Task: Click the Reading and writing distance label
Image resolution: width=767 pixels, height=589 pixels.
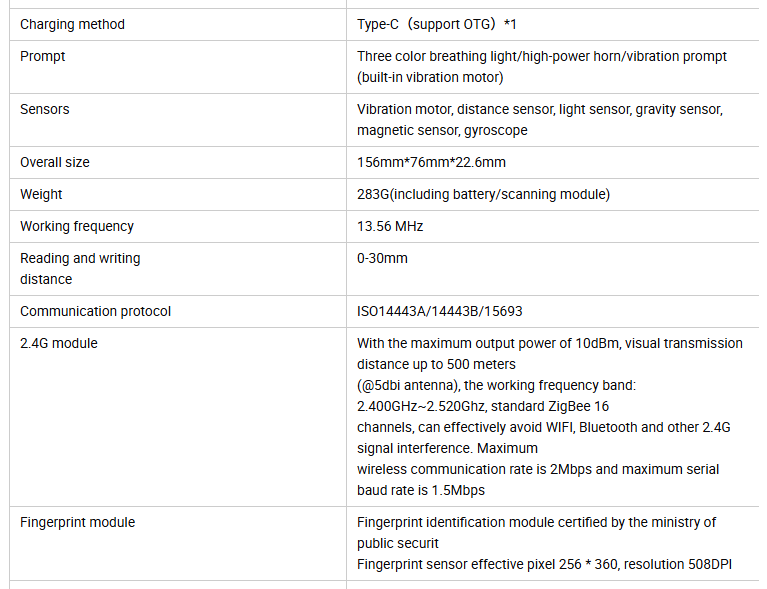Action: coord(80,269)
